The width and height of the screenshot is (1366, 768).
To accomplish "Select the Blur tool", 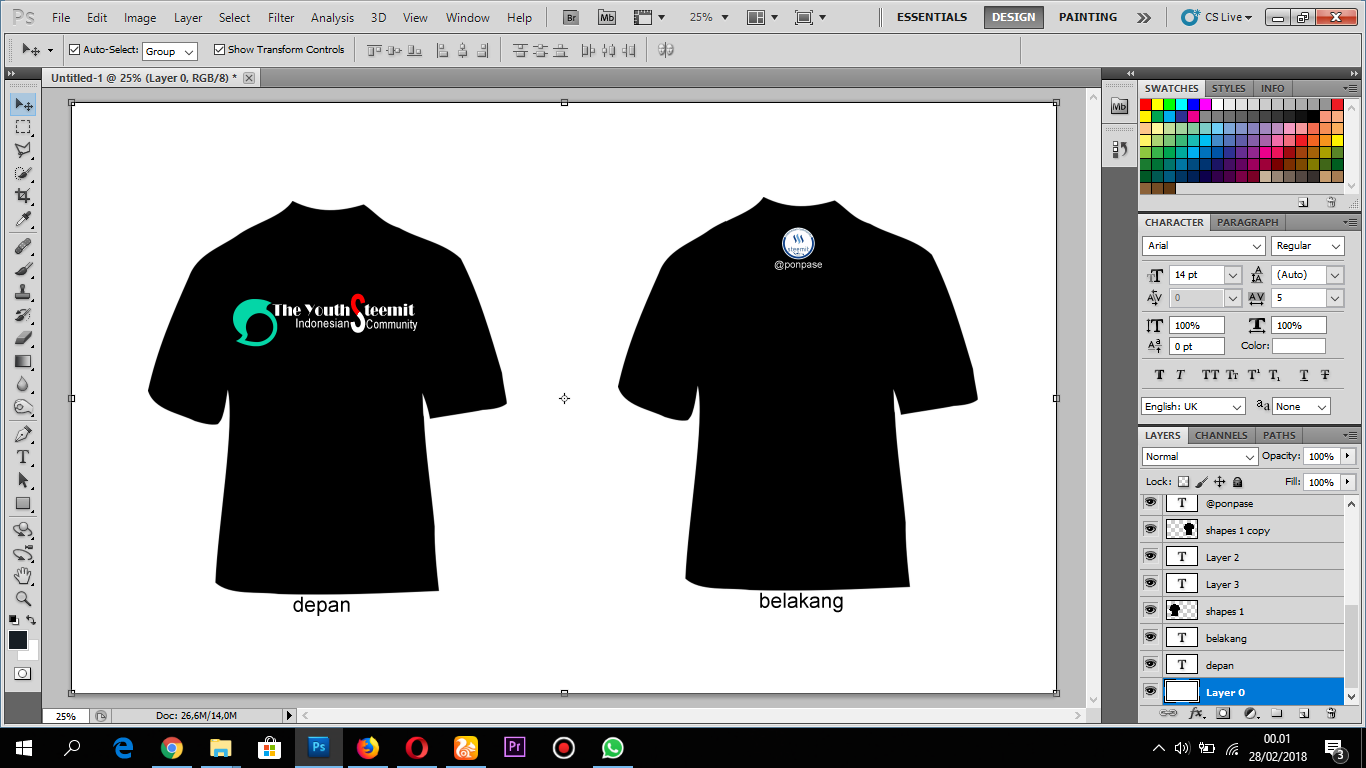I will (23, 384).
